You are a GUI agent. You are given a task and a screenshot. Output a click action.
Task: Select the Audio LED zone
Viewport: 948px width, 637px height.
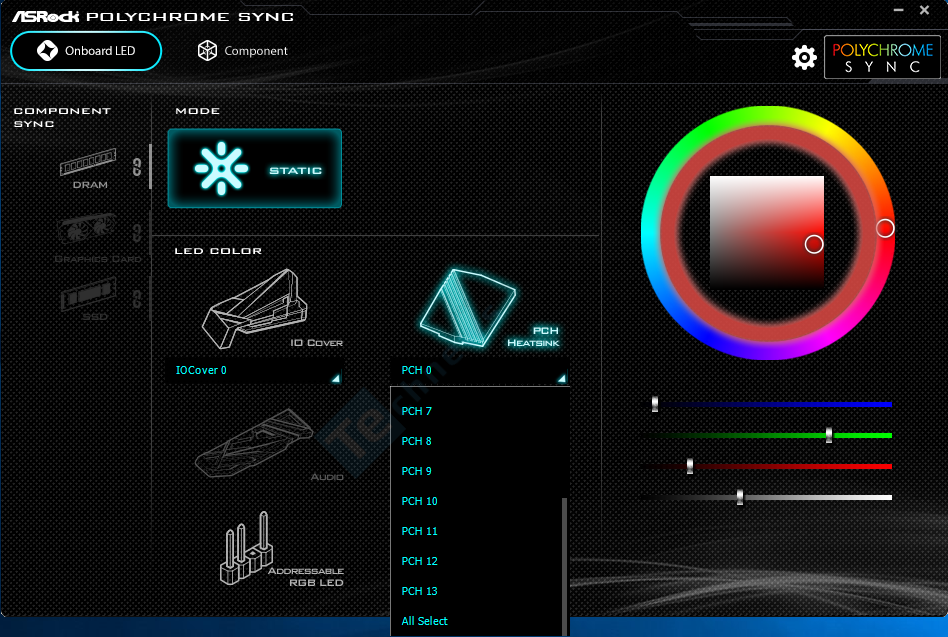[269, 445]
